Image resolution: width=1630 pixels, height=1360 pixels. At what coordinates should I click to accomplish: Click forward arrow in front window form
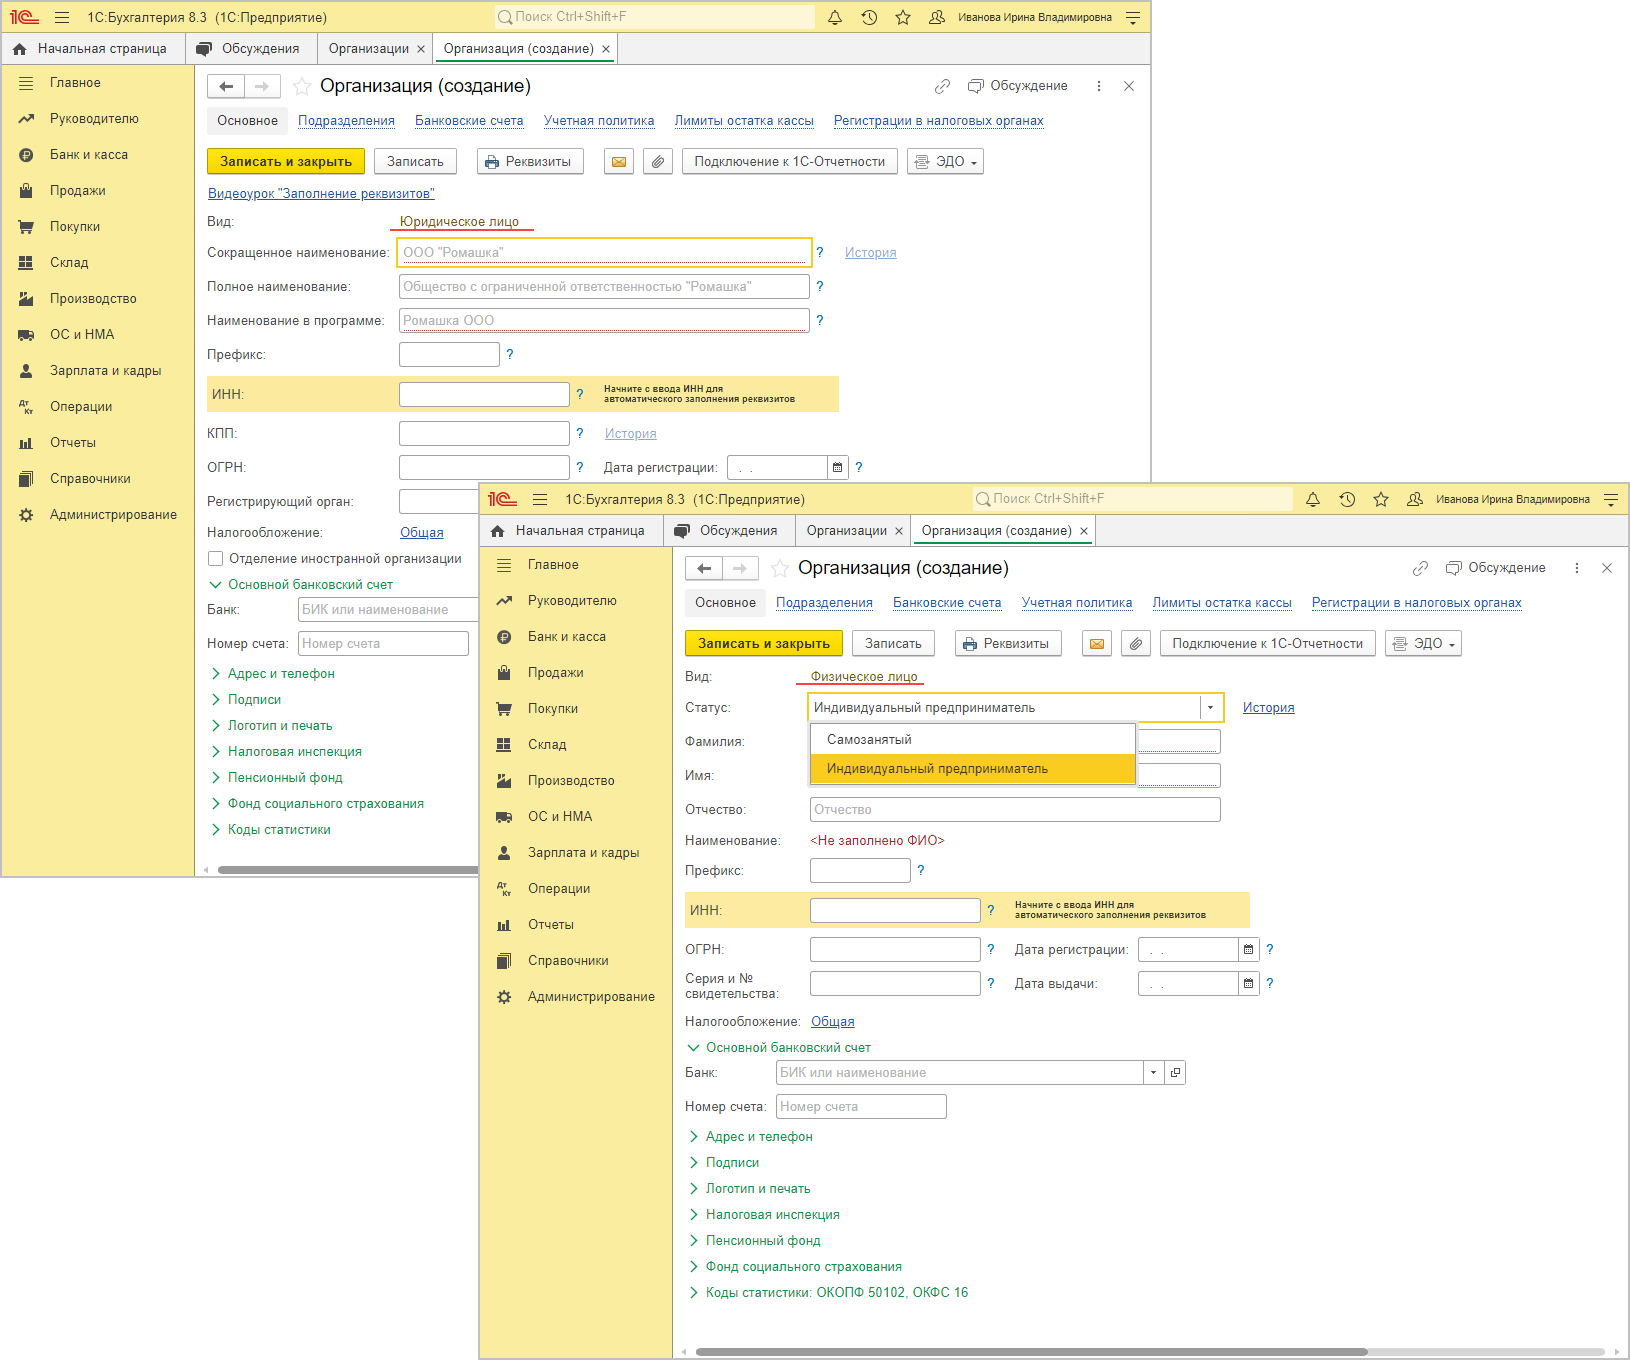click(740, 568)
